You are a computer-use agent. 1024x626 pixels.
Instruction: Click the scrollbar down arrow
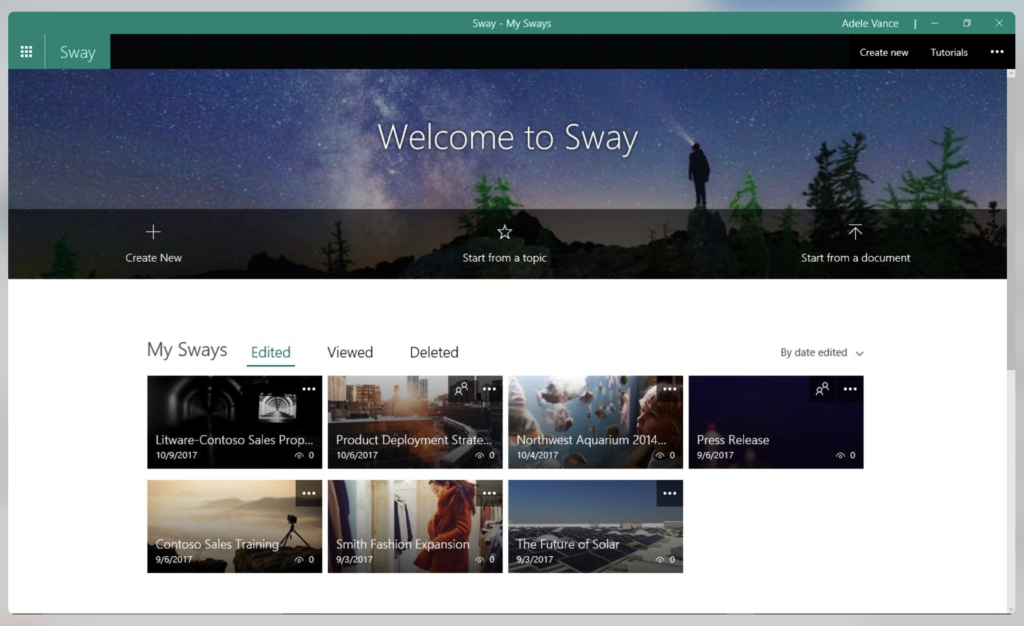click(1011, 609)
